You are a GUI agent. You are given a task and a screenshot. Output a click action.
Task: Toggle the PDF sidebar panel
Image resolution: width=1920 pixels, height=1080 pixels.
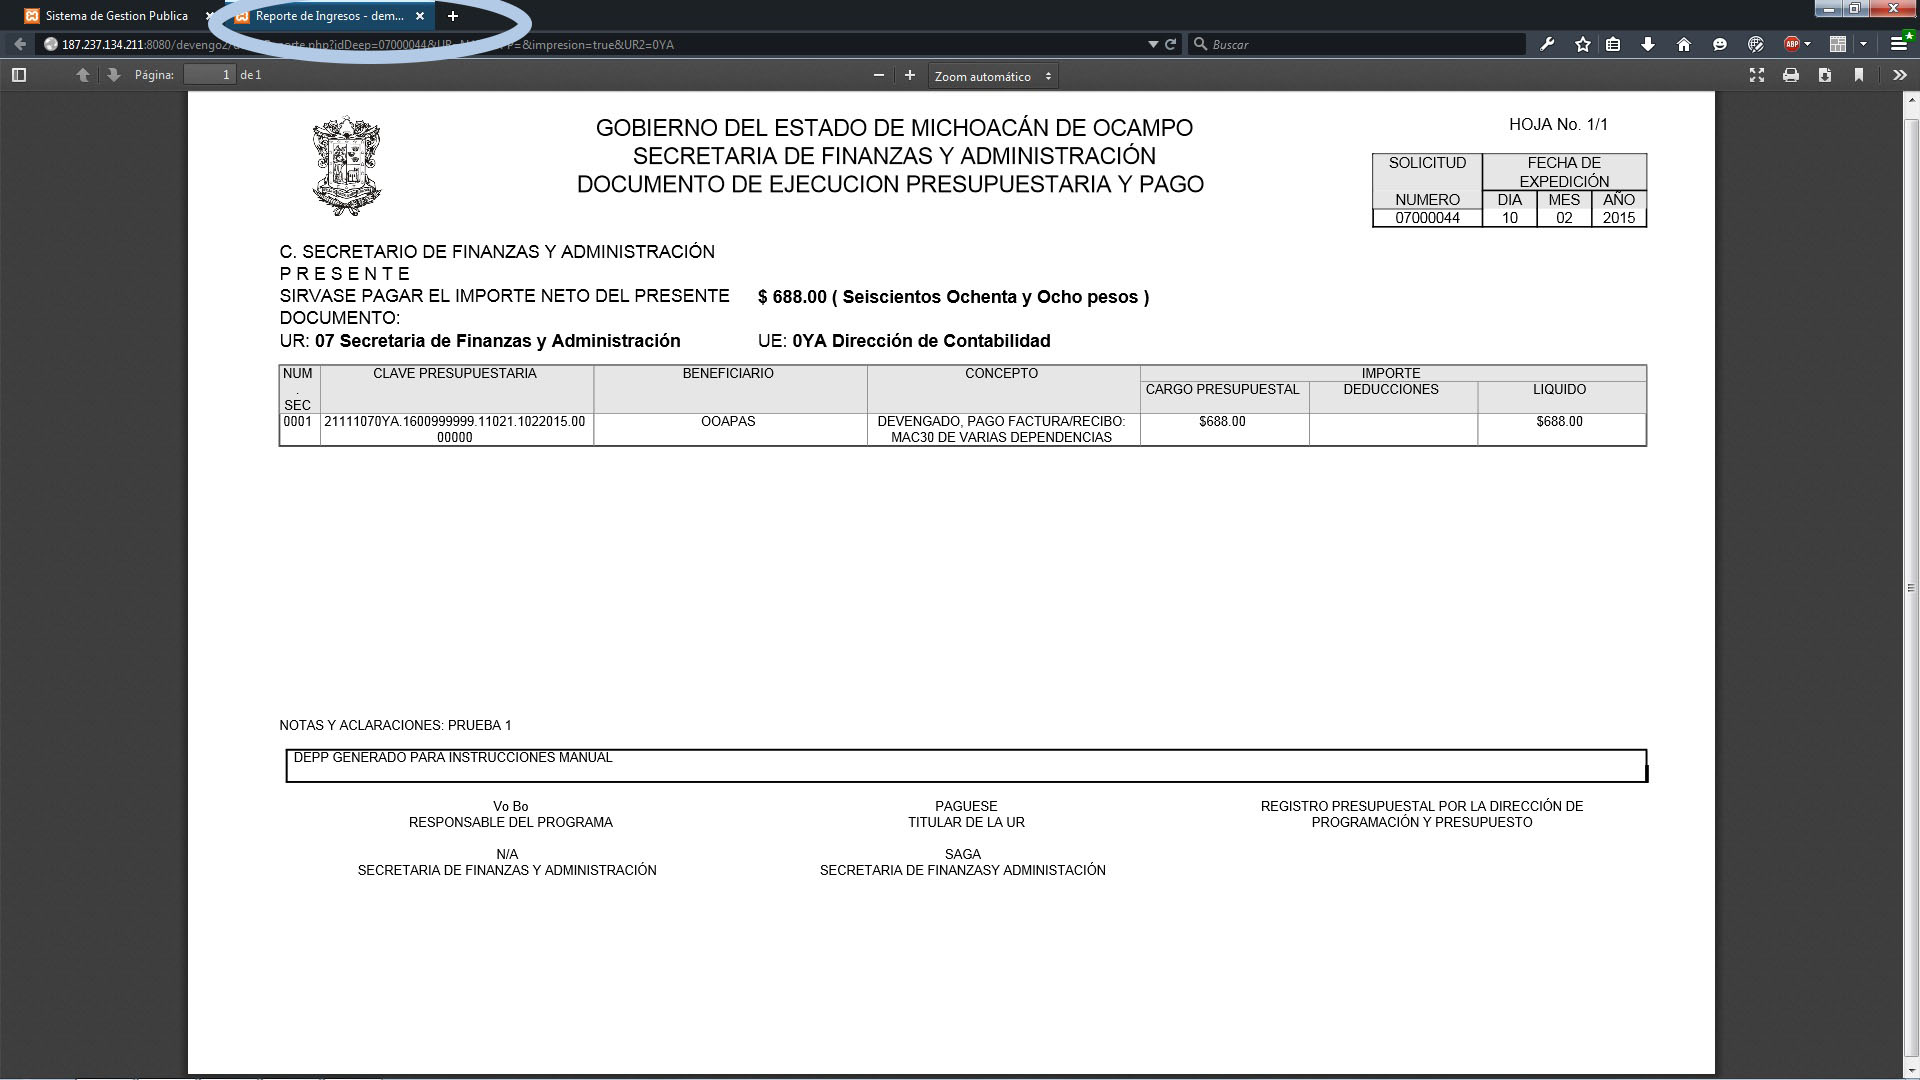click(x=18, y=75)
